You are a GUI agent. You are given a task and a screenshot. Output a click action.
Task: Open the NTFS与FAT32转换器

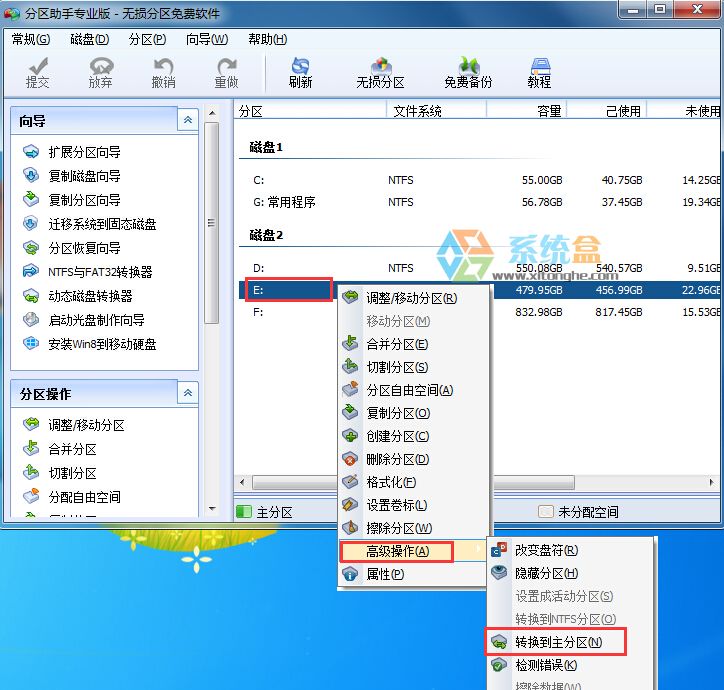(x=88, y=272)
